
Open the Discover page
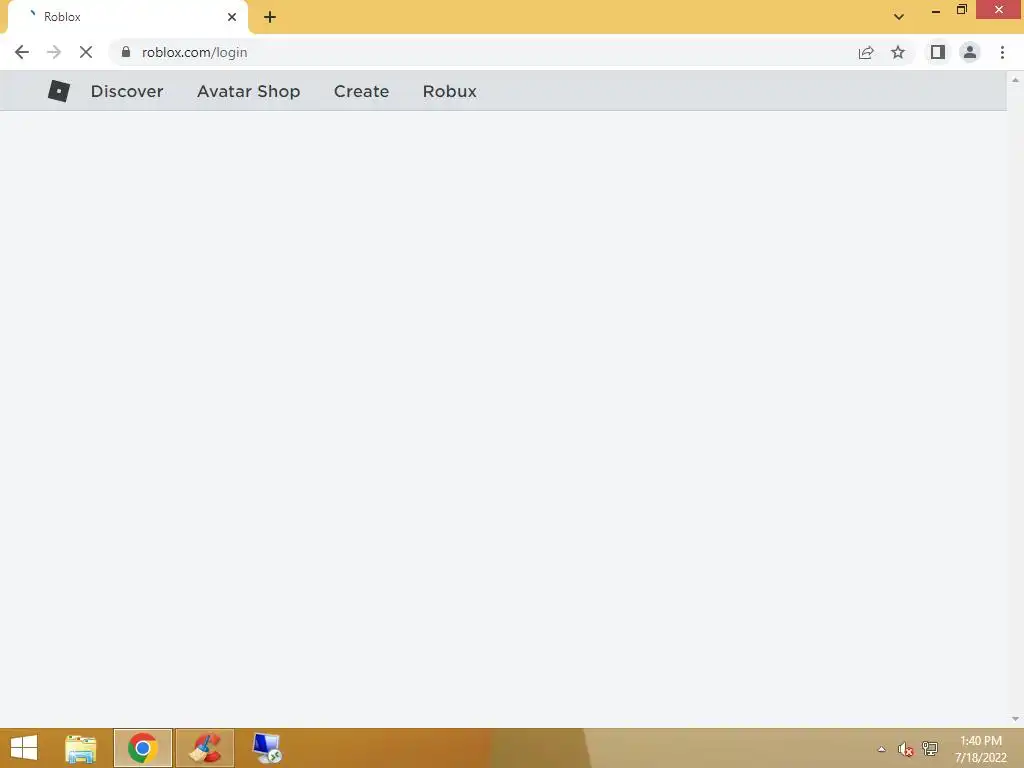(x=127, y=91)
